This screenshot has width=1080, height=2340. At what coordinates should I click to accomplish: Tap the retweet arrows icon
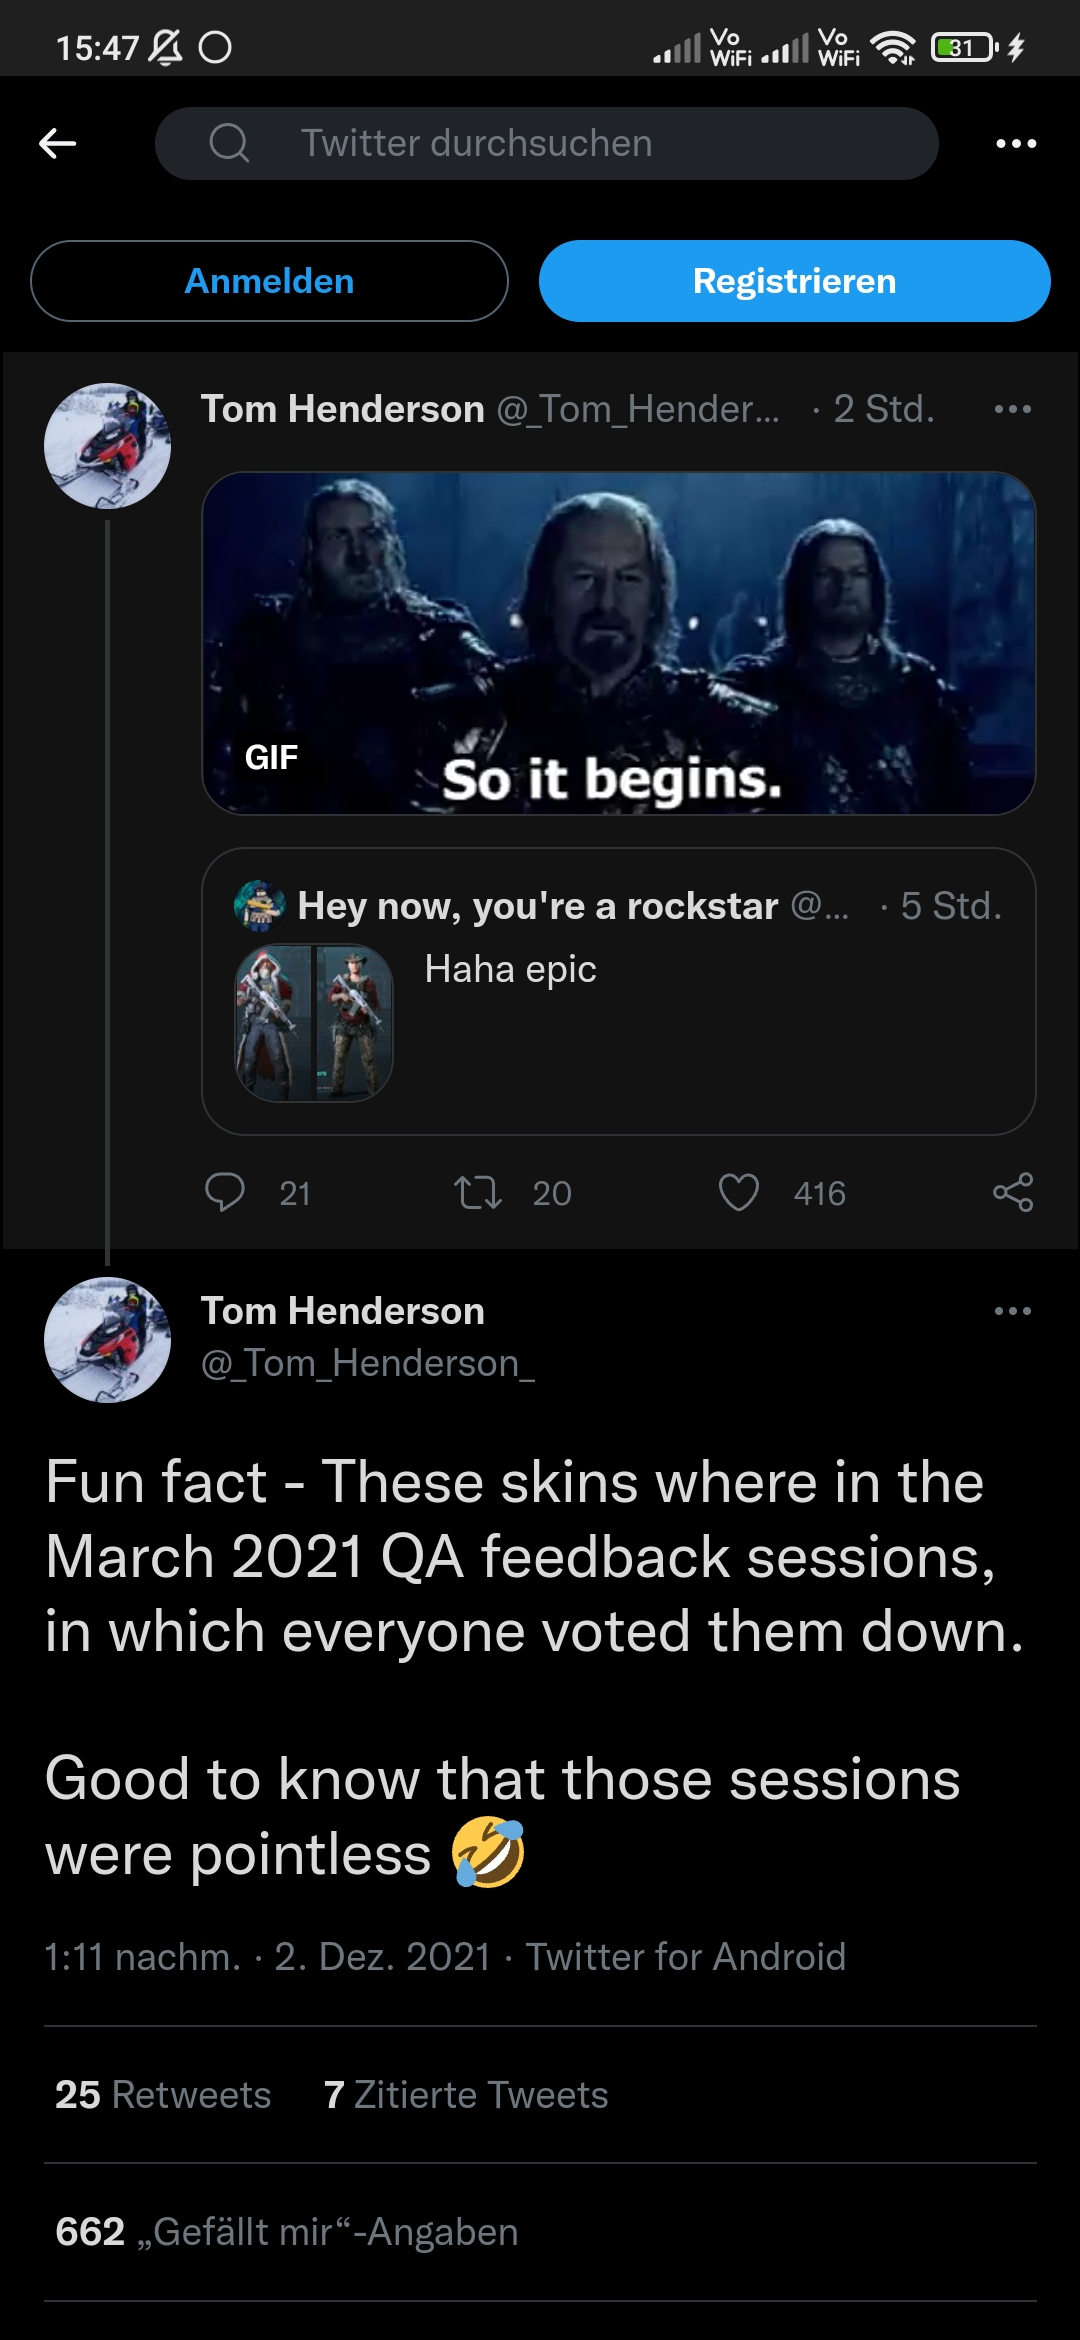[478, 1193]
